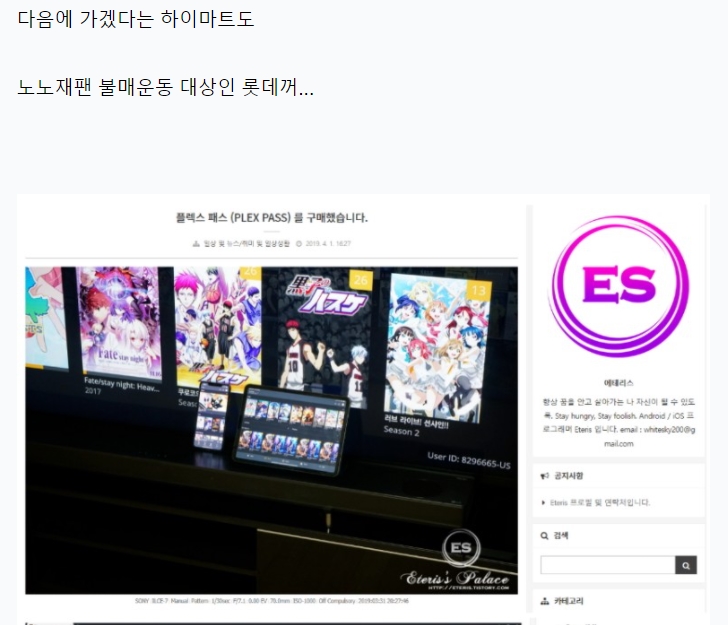The width and height of the screenshot is (728, 625).
Task: Click the clock icon beside post date
Action: [299, 244]
